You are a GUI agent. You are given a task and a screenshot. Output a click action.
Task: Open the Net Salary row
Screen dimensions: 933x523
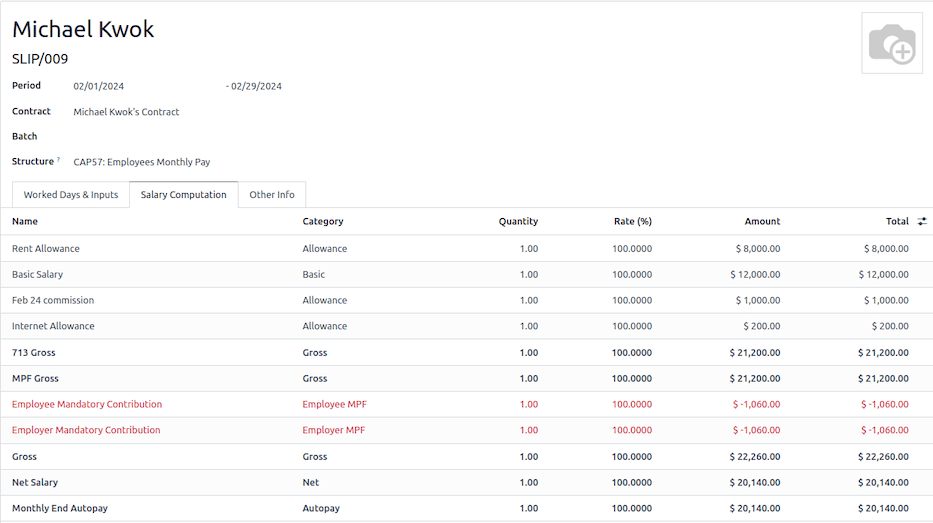(x=35, y=483)
